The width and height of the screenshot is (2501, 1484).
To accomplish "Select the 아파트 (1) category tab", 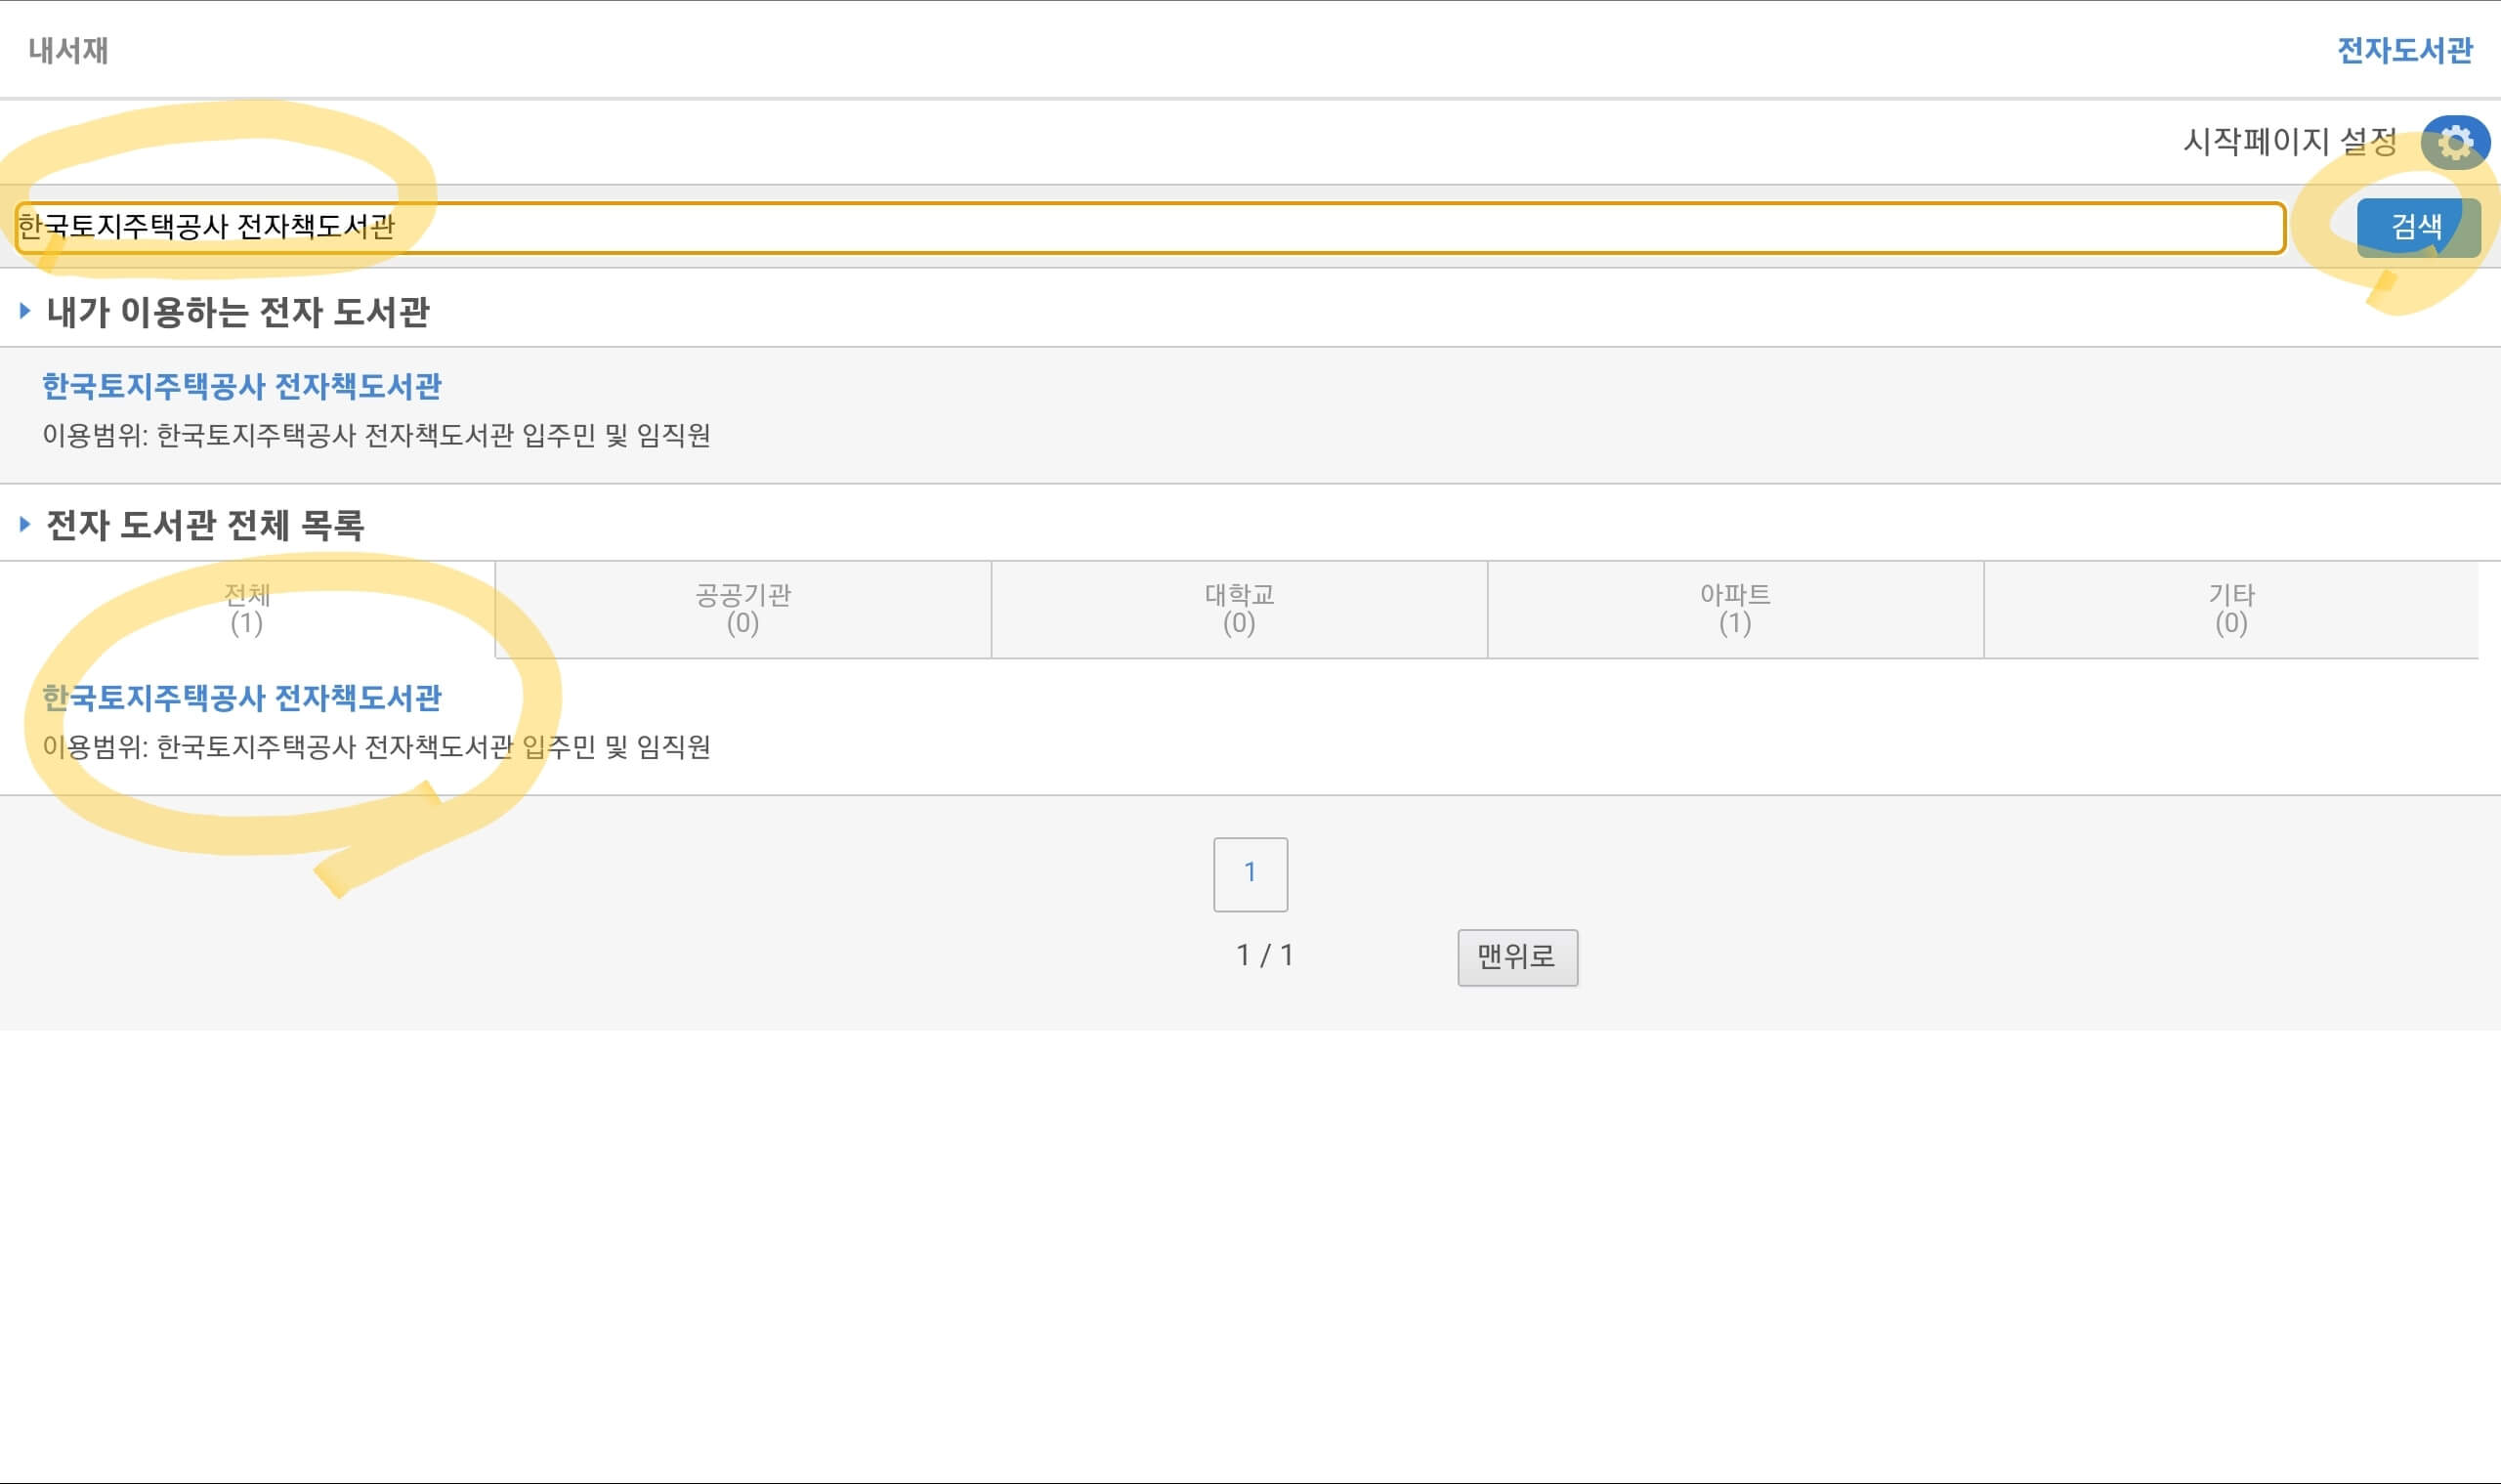I will 1735,609.
